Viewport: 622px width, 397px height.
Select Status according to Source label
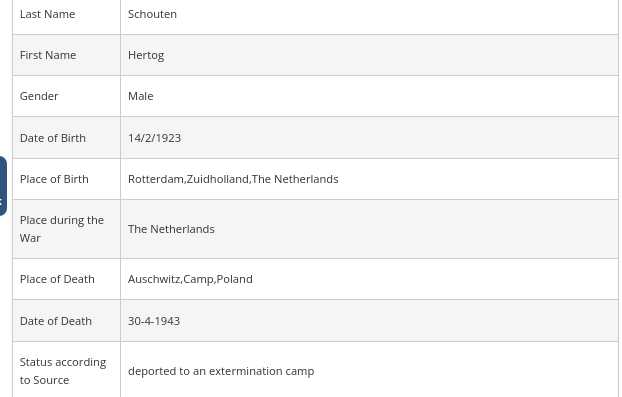63,371
